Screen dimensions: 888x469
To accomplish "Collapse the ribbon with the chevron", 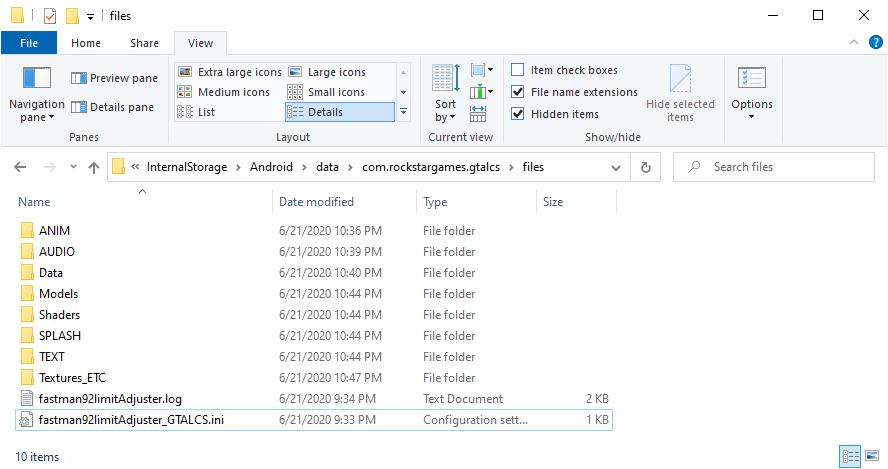I will pos(853,42).
